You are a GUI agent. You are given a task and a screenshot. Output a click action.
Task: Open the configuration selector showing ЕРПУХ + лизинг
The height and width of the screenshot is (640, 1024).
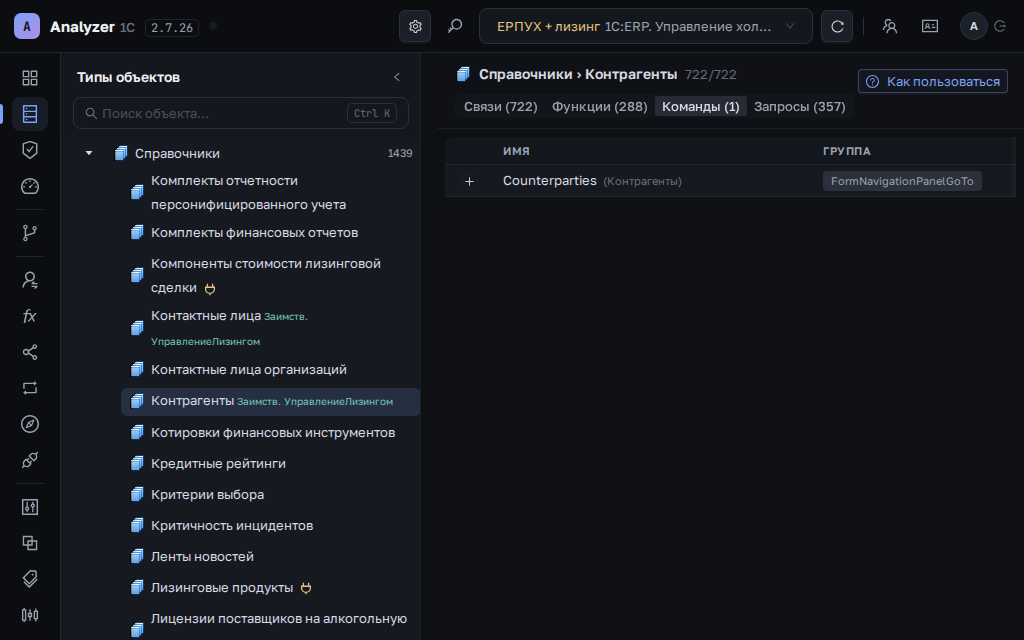pyautogui.click(x=645, y=26)
